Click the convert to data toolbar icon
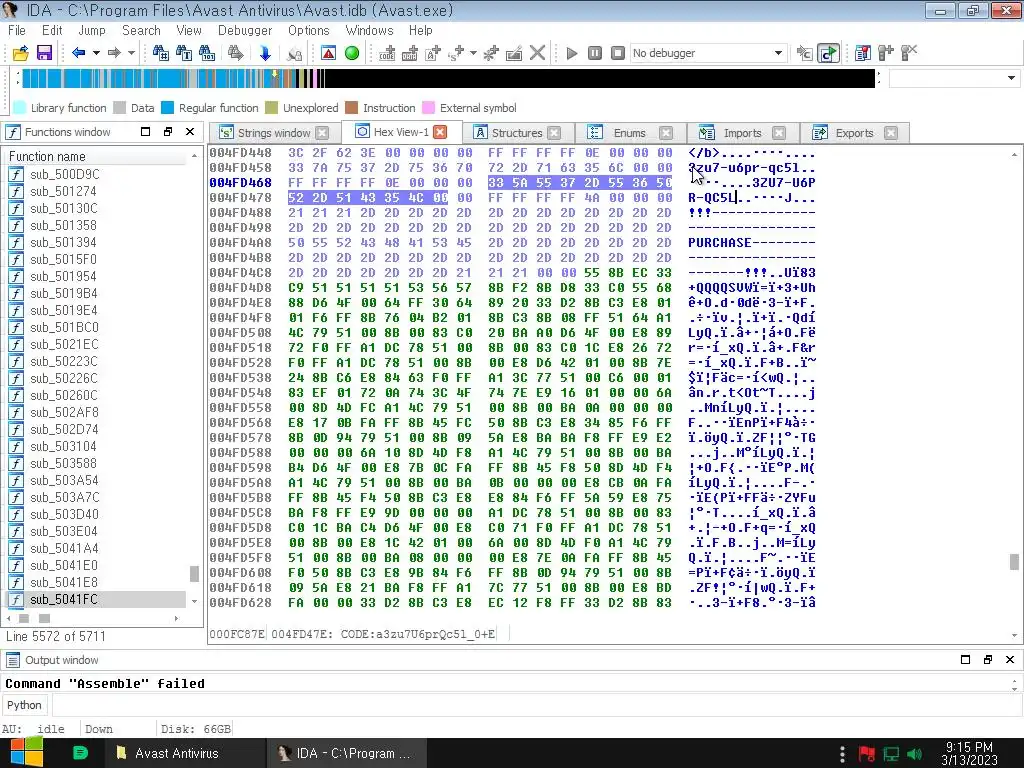 (409, 53)
